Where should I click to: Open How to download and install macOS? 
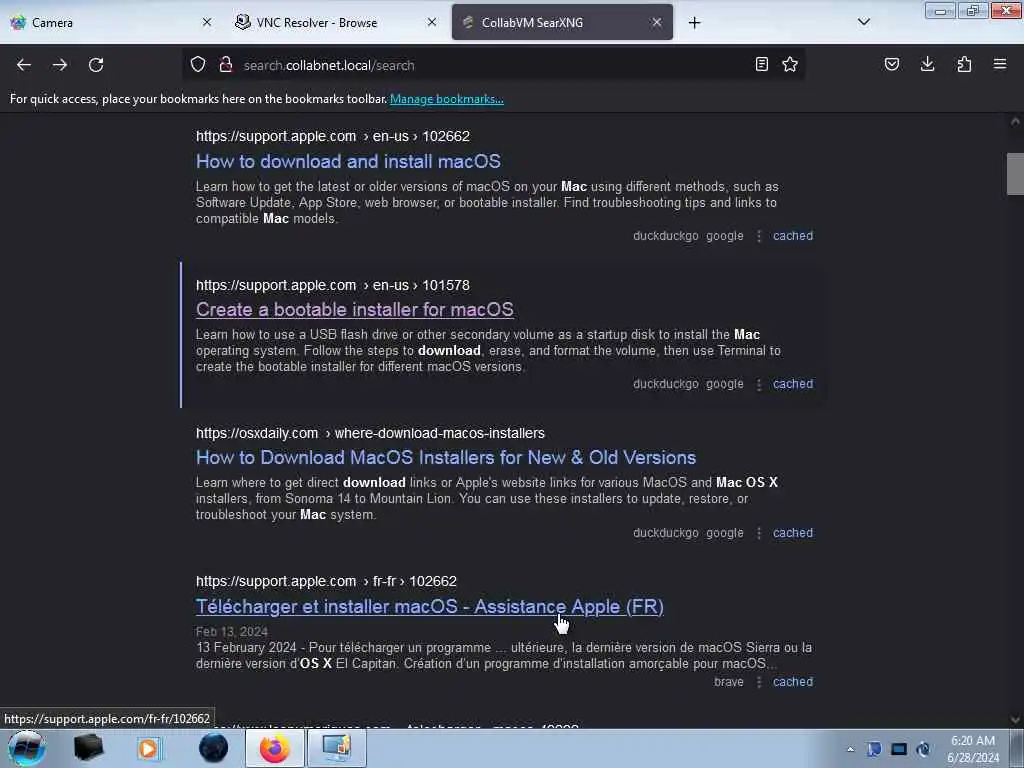click(348, 161)
